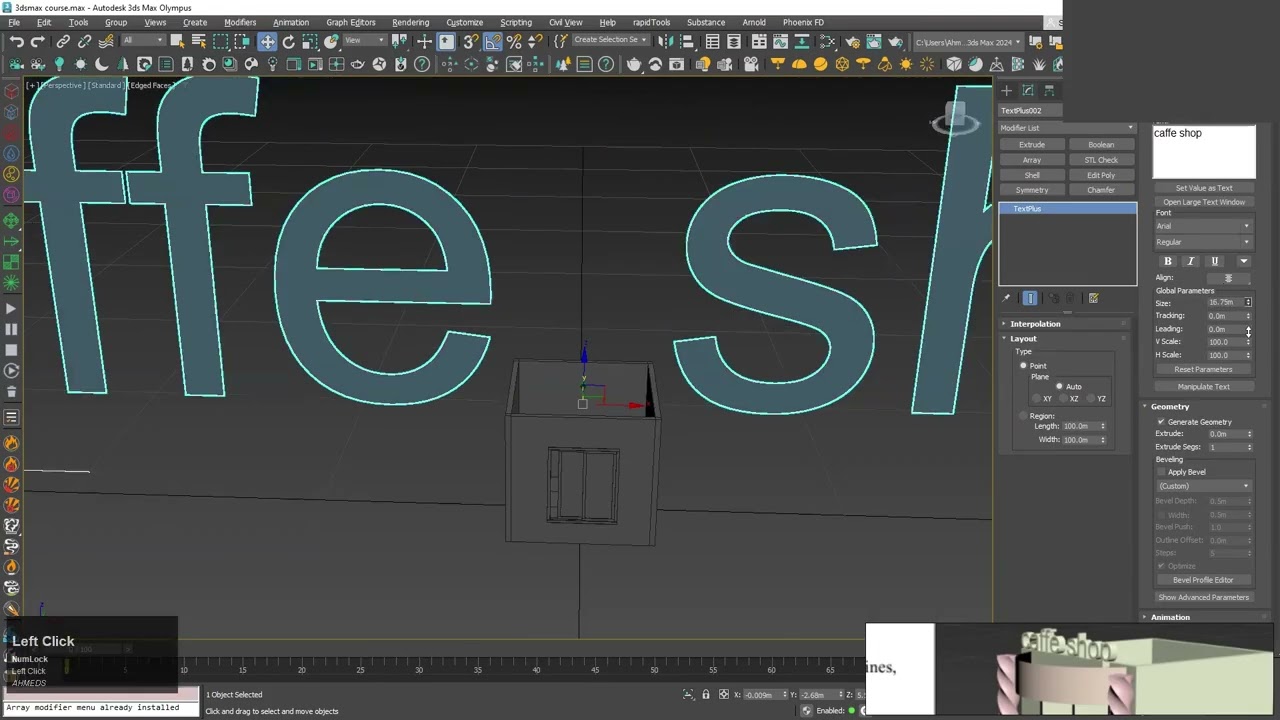Open the Phoenix FD menu
Viewport: 1280px width, 720px height.
pos(803,22)
